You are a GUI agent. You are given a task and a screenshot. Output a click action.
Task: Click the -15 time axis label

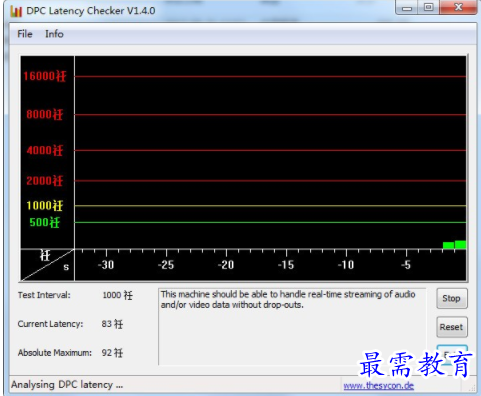[x=286, y=265]
